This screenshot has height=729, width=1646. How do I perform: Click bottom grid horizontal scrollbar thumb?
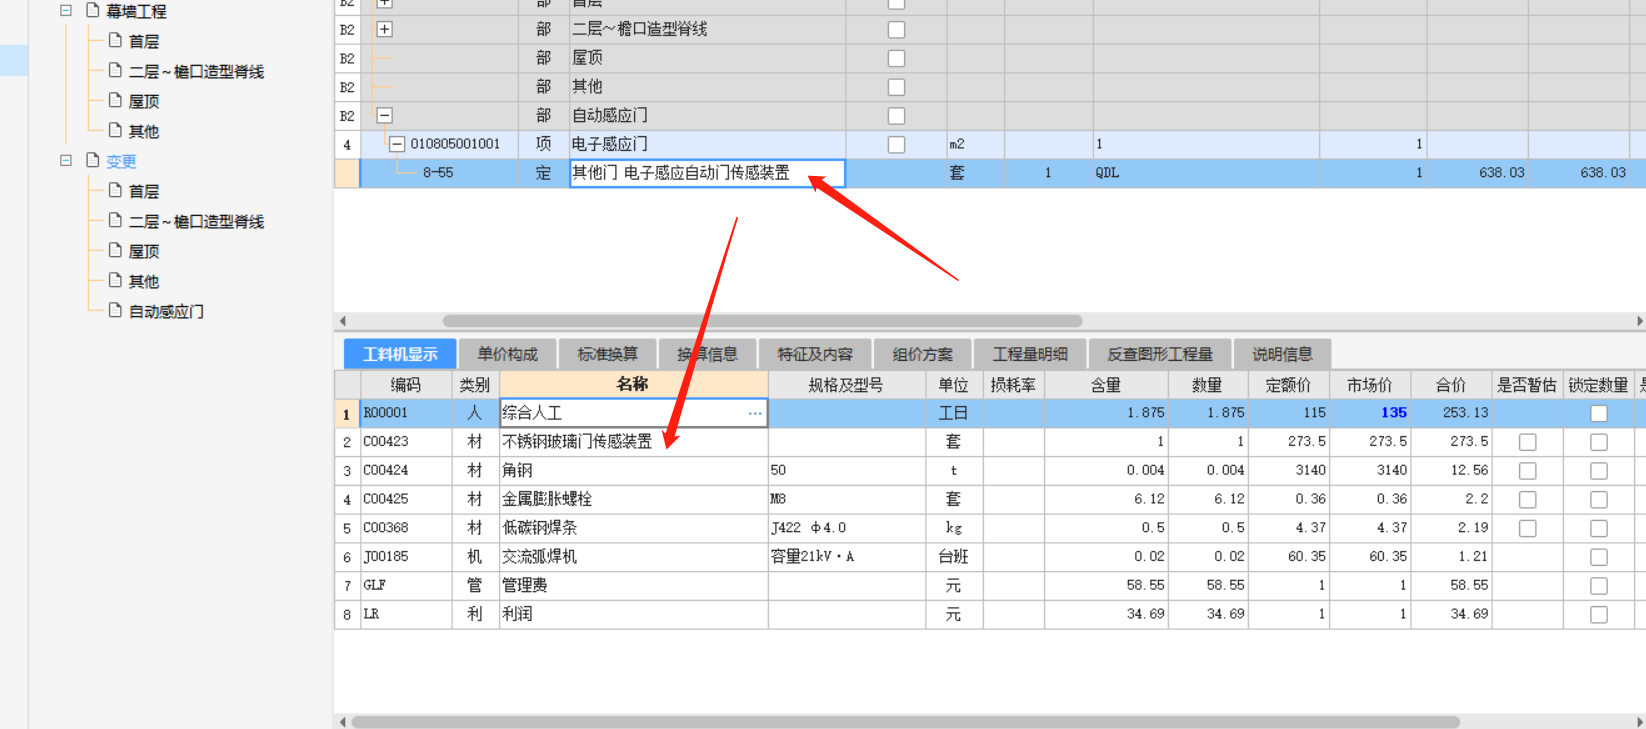click(x=905, y=721)
